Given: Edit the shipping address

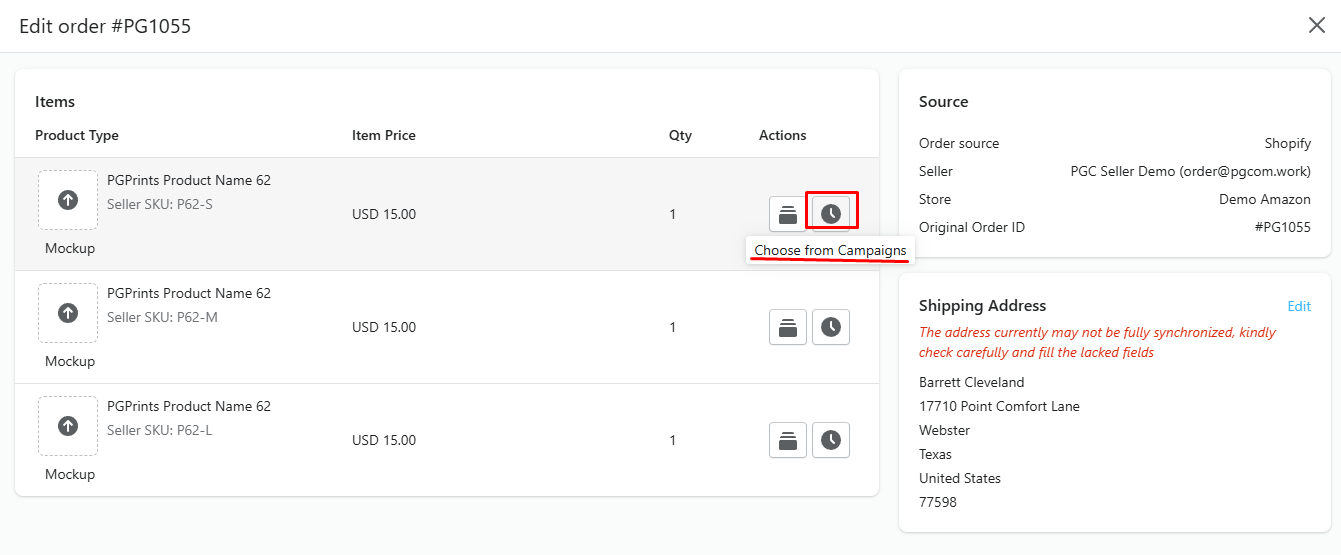Looking at the screenshot, I should point(1298,306).
